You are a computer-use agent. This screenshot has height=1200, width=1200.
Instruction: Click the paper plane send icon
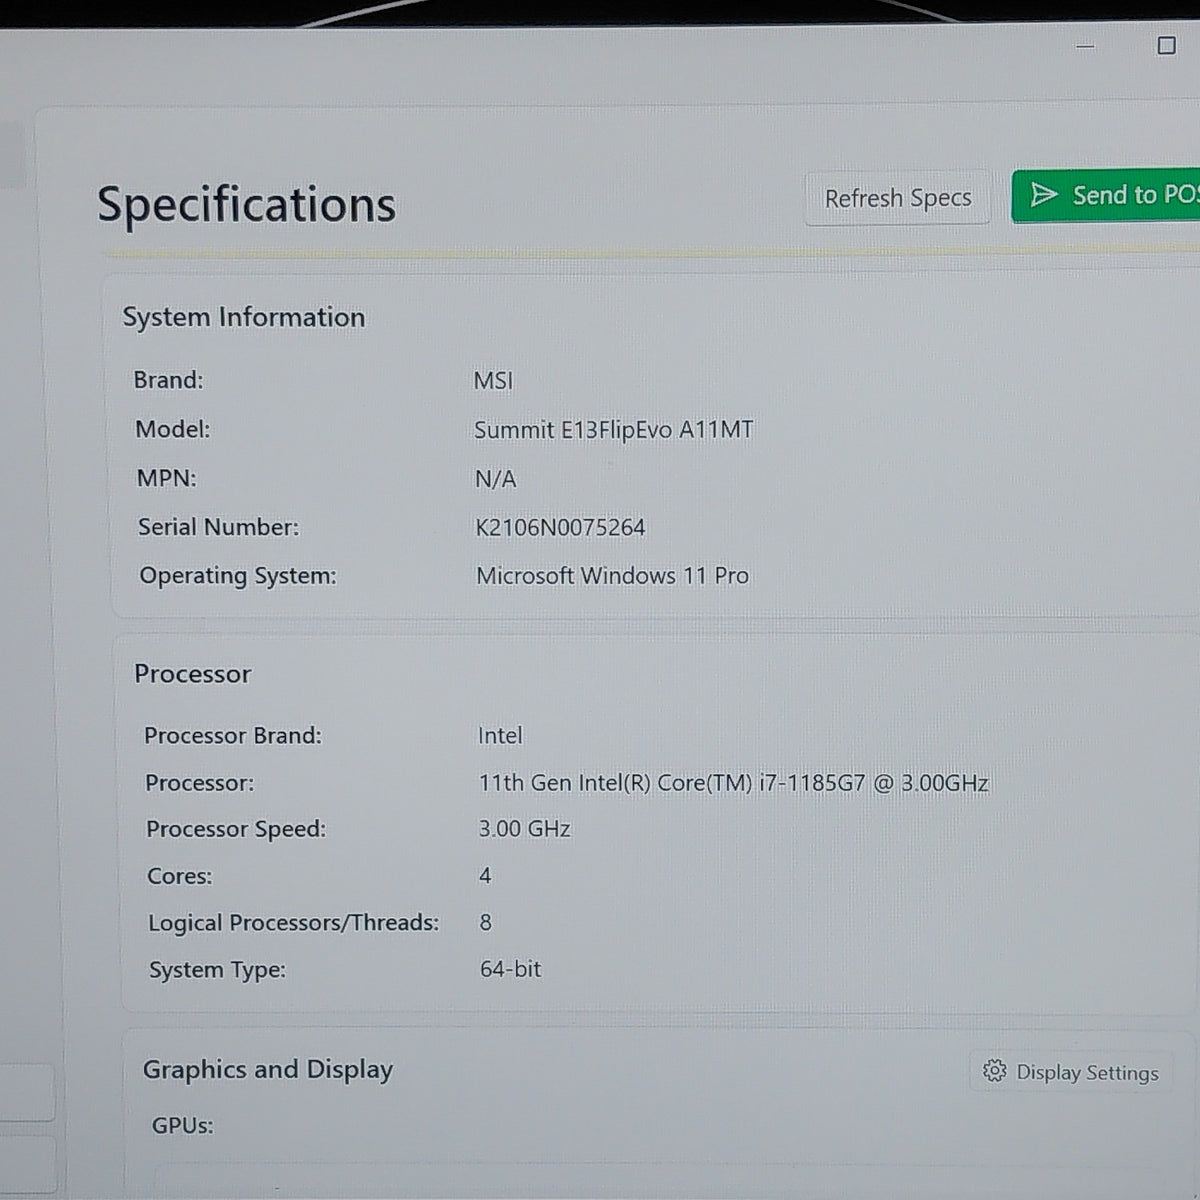pyautogui.click(x=1043, y=194)
